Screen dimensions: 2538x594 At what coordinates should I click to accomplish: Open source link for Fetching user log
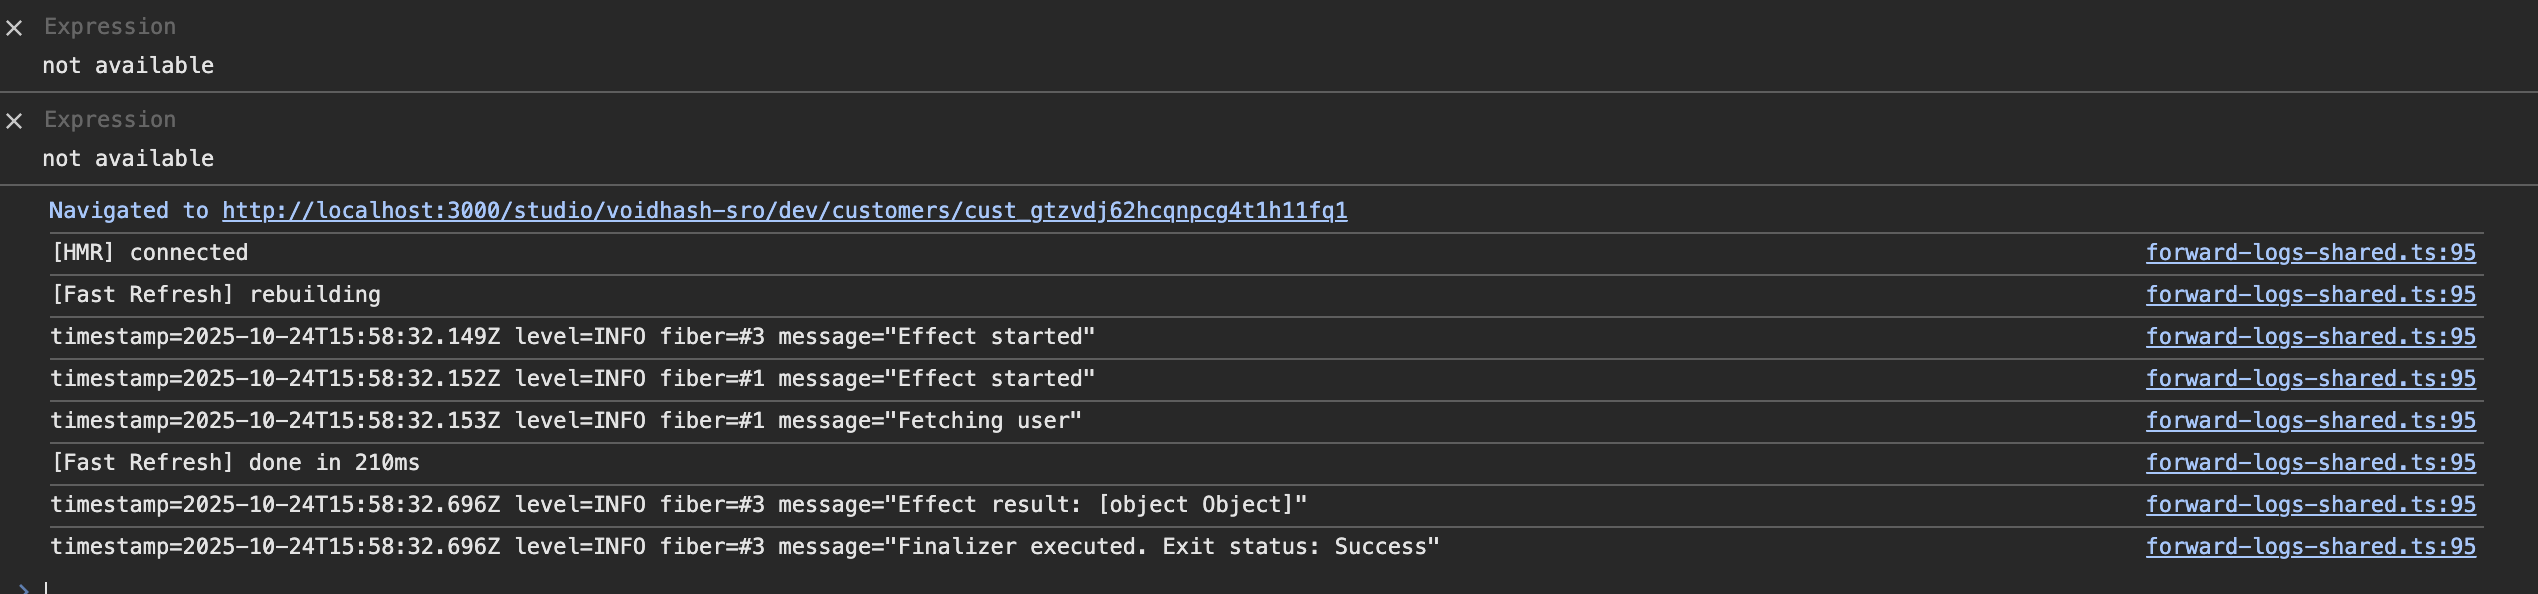point(2310,421)
